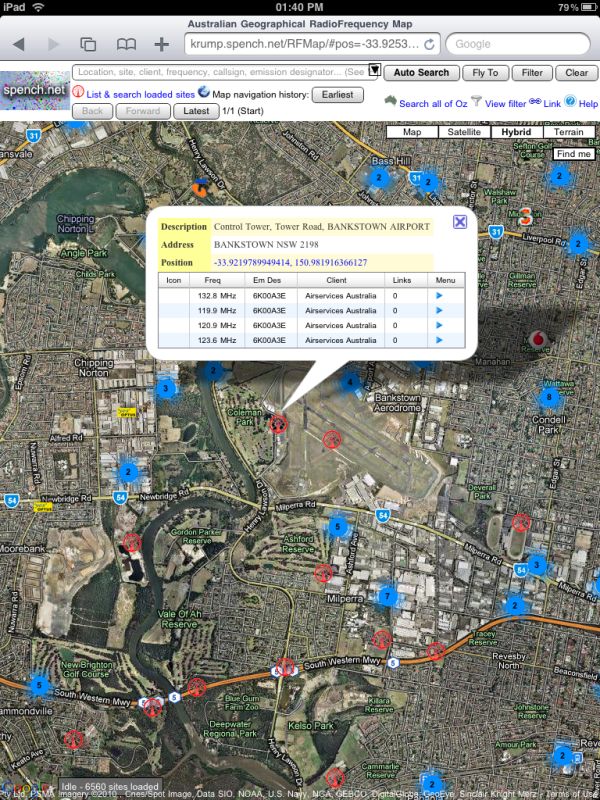Select the Hybrid view tab
600x800 pixels.
tap(516, 132)
